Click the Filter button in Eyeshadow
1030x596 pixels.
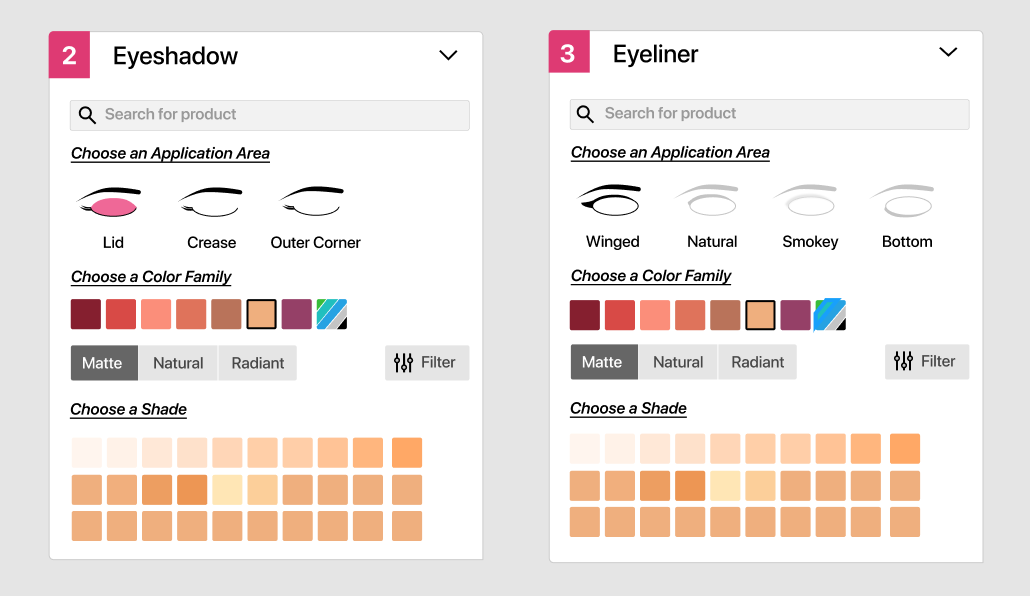[x=426, y=362]
